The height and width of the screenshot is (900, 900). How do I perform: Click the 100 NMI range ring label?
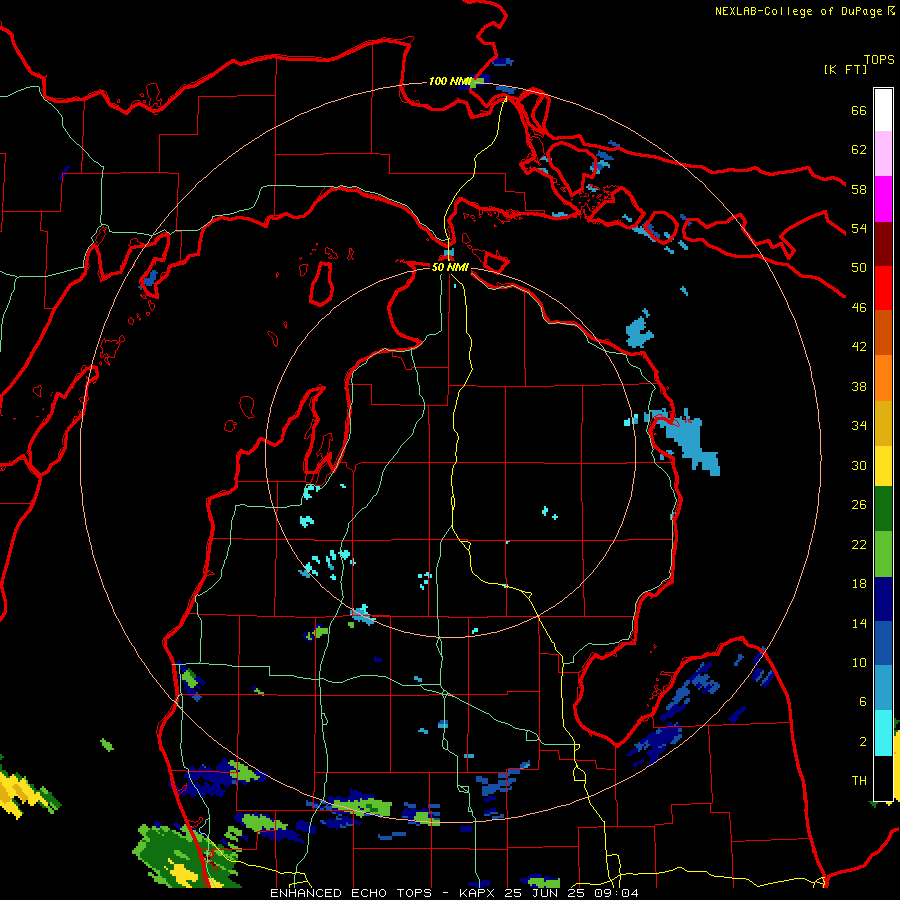[449, 81]
